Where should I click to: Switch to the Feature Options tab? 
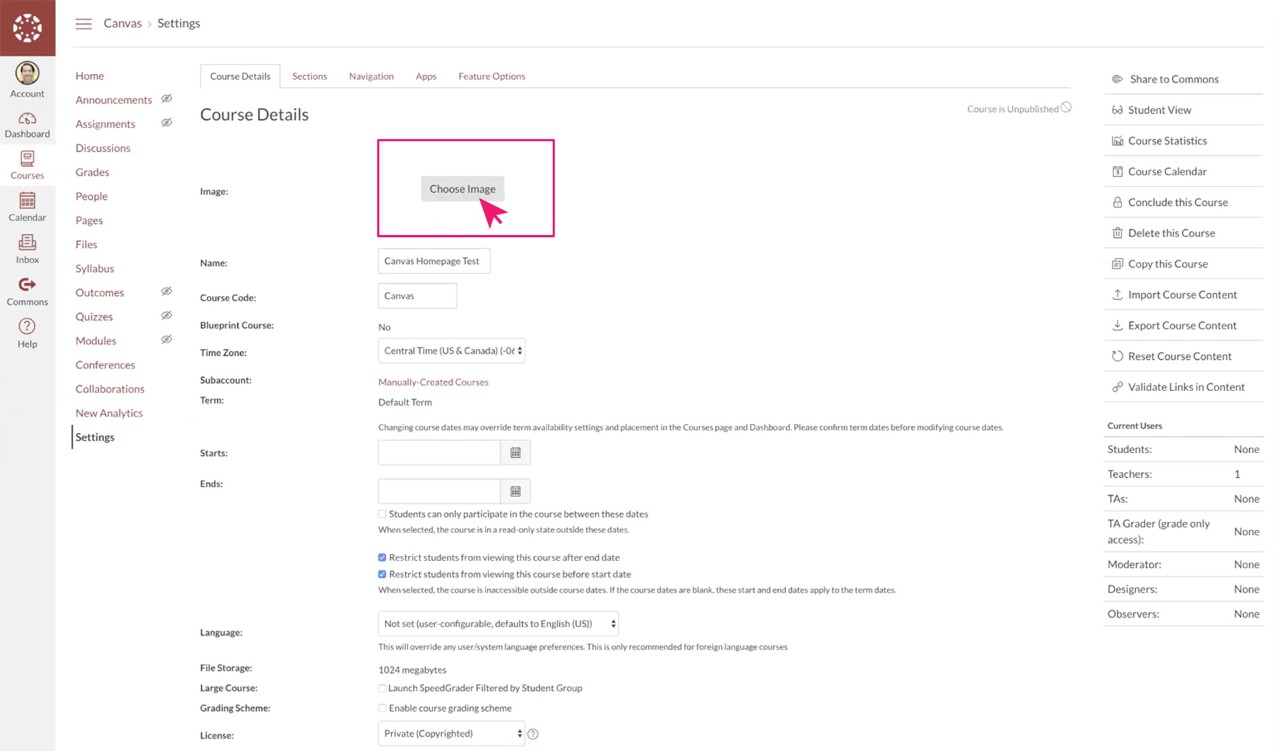tap(491, 76)
